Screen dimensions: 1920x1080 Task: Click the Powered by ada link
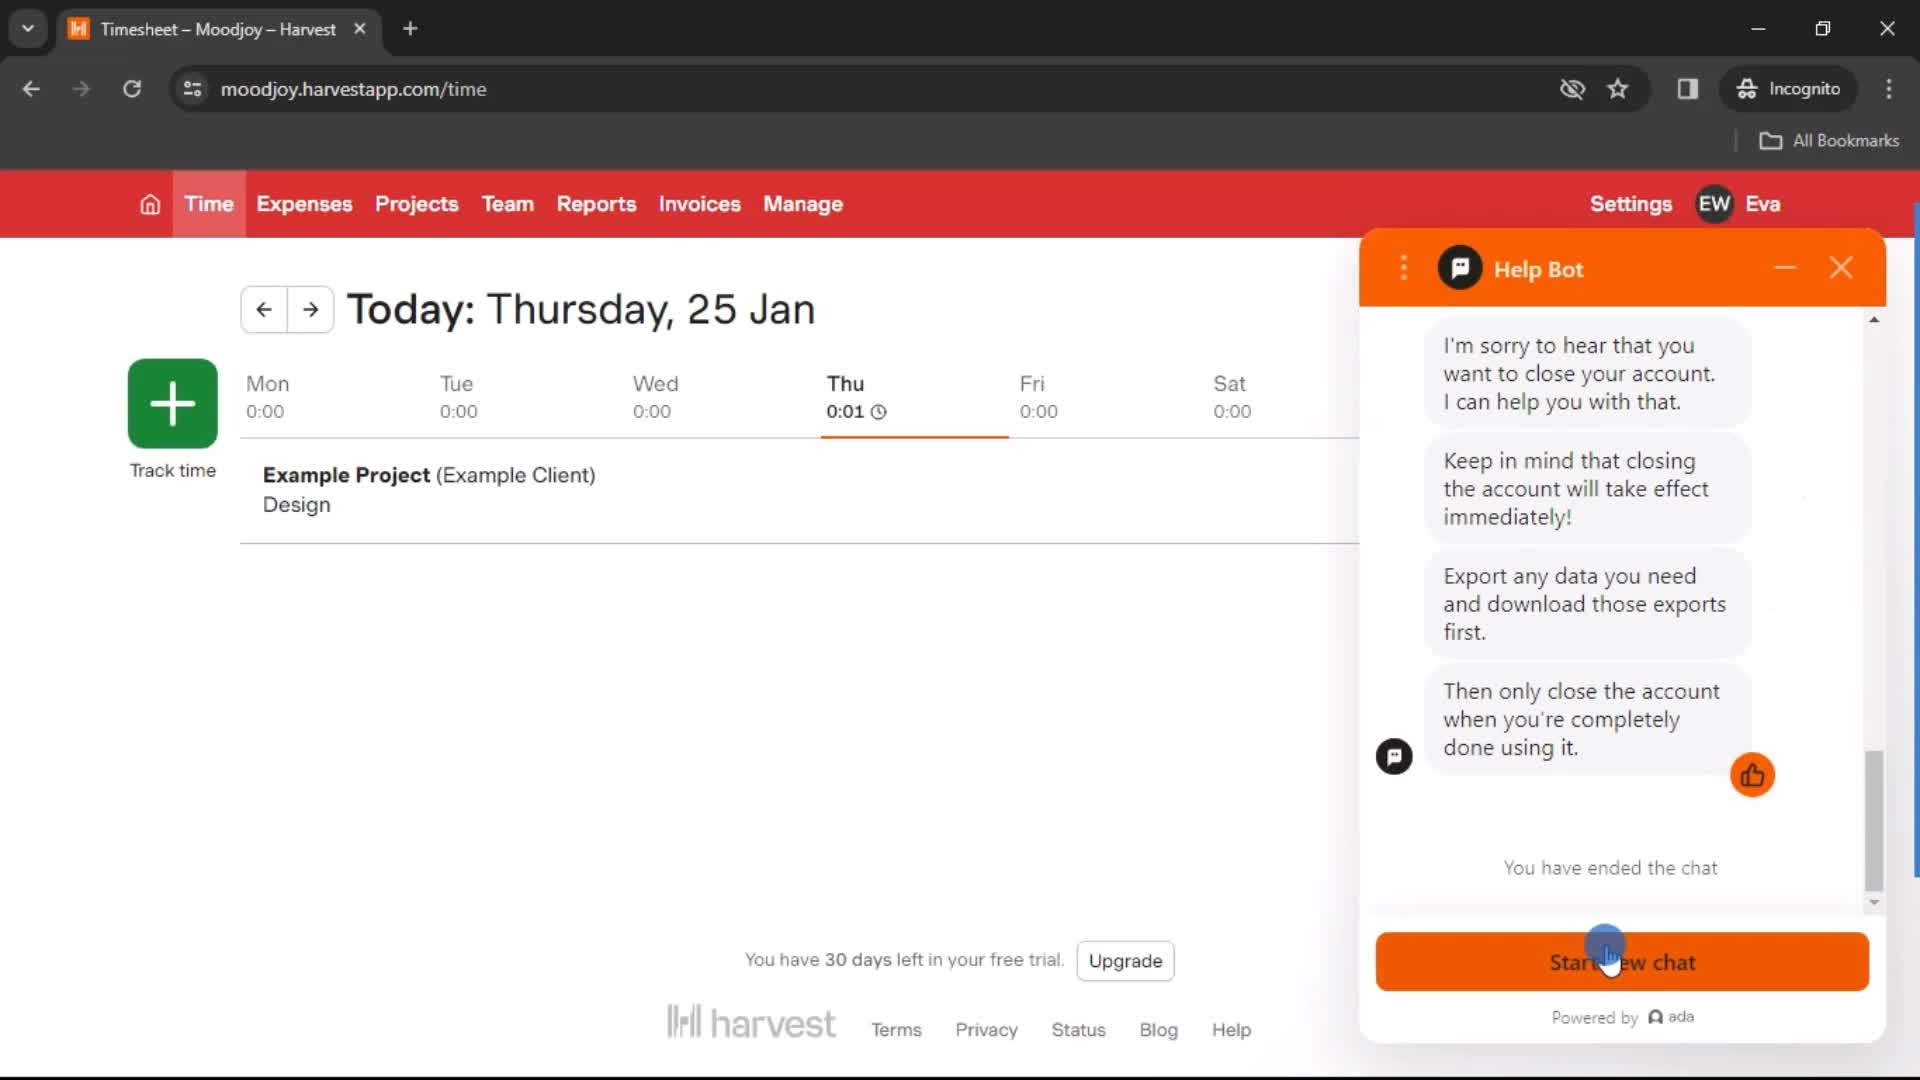tap(1622, 1017)
